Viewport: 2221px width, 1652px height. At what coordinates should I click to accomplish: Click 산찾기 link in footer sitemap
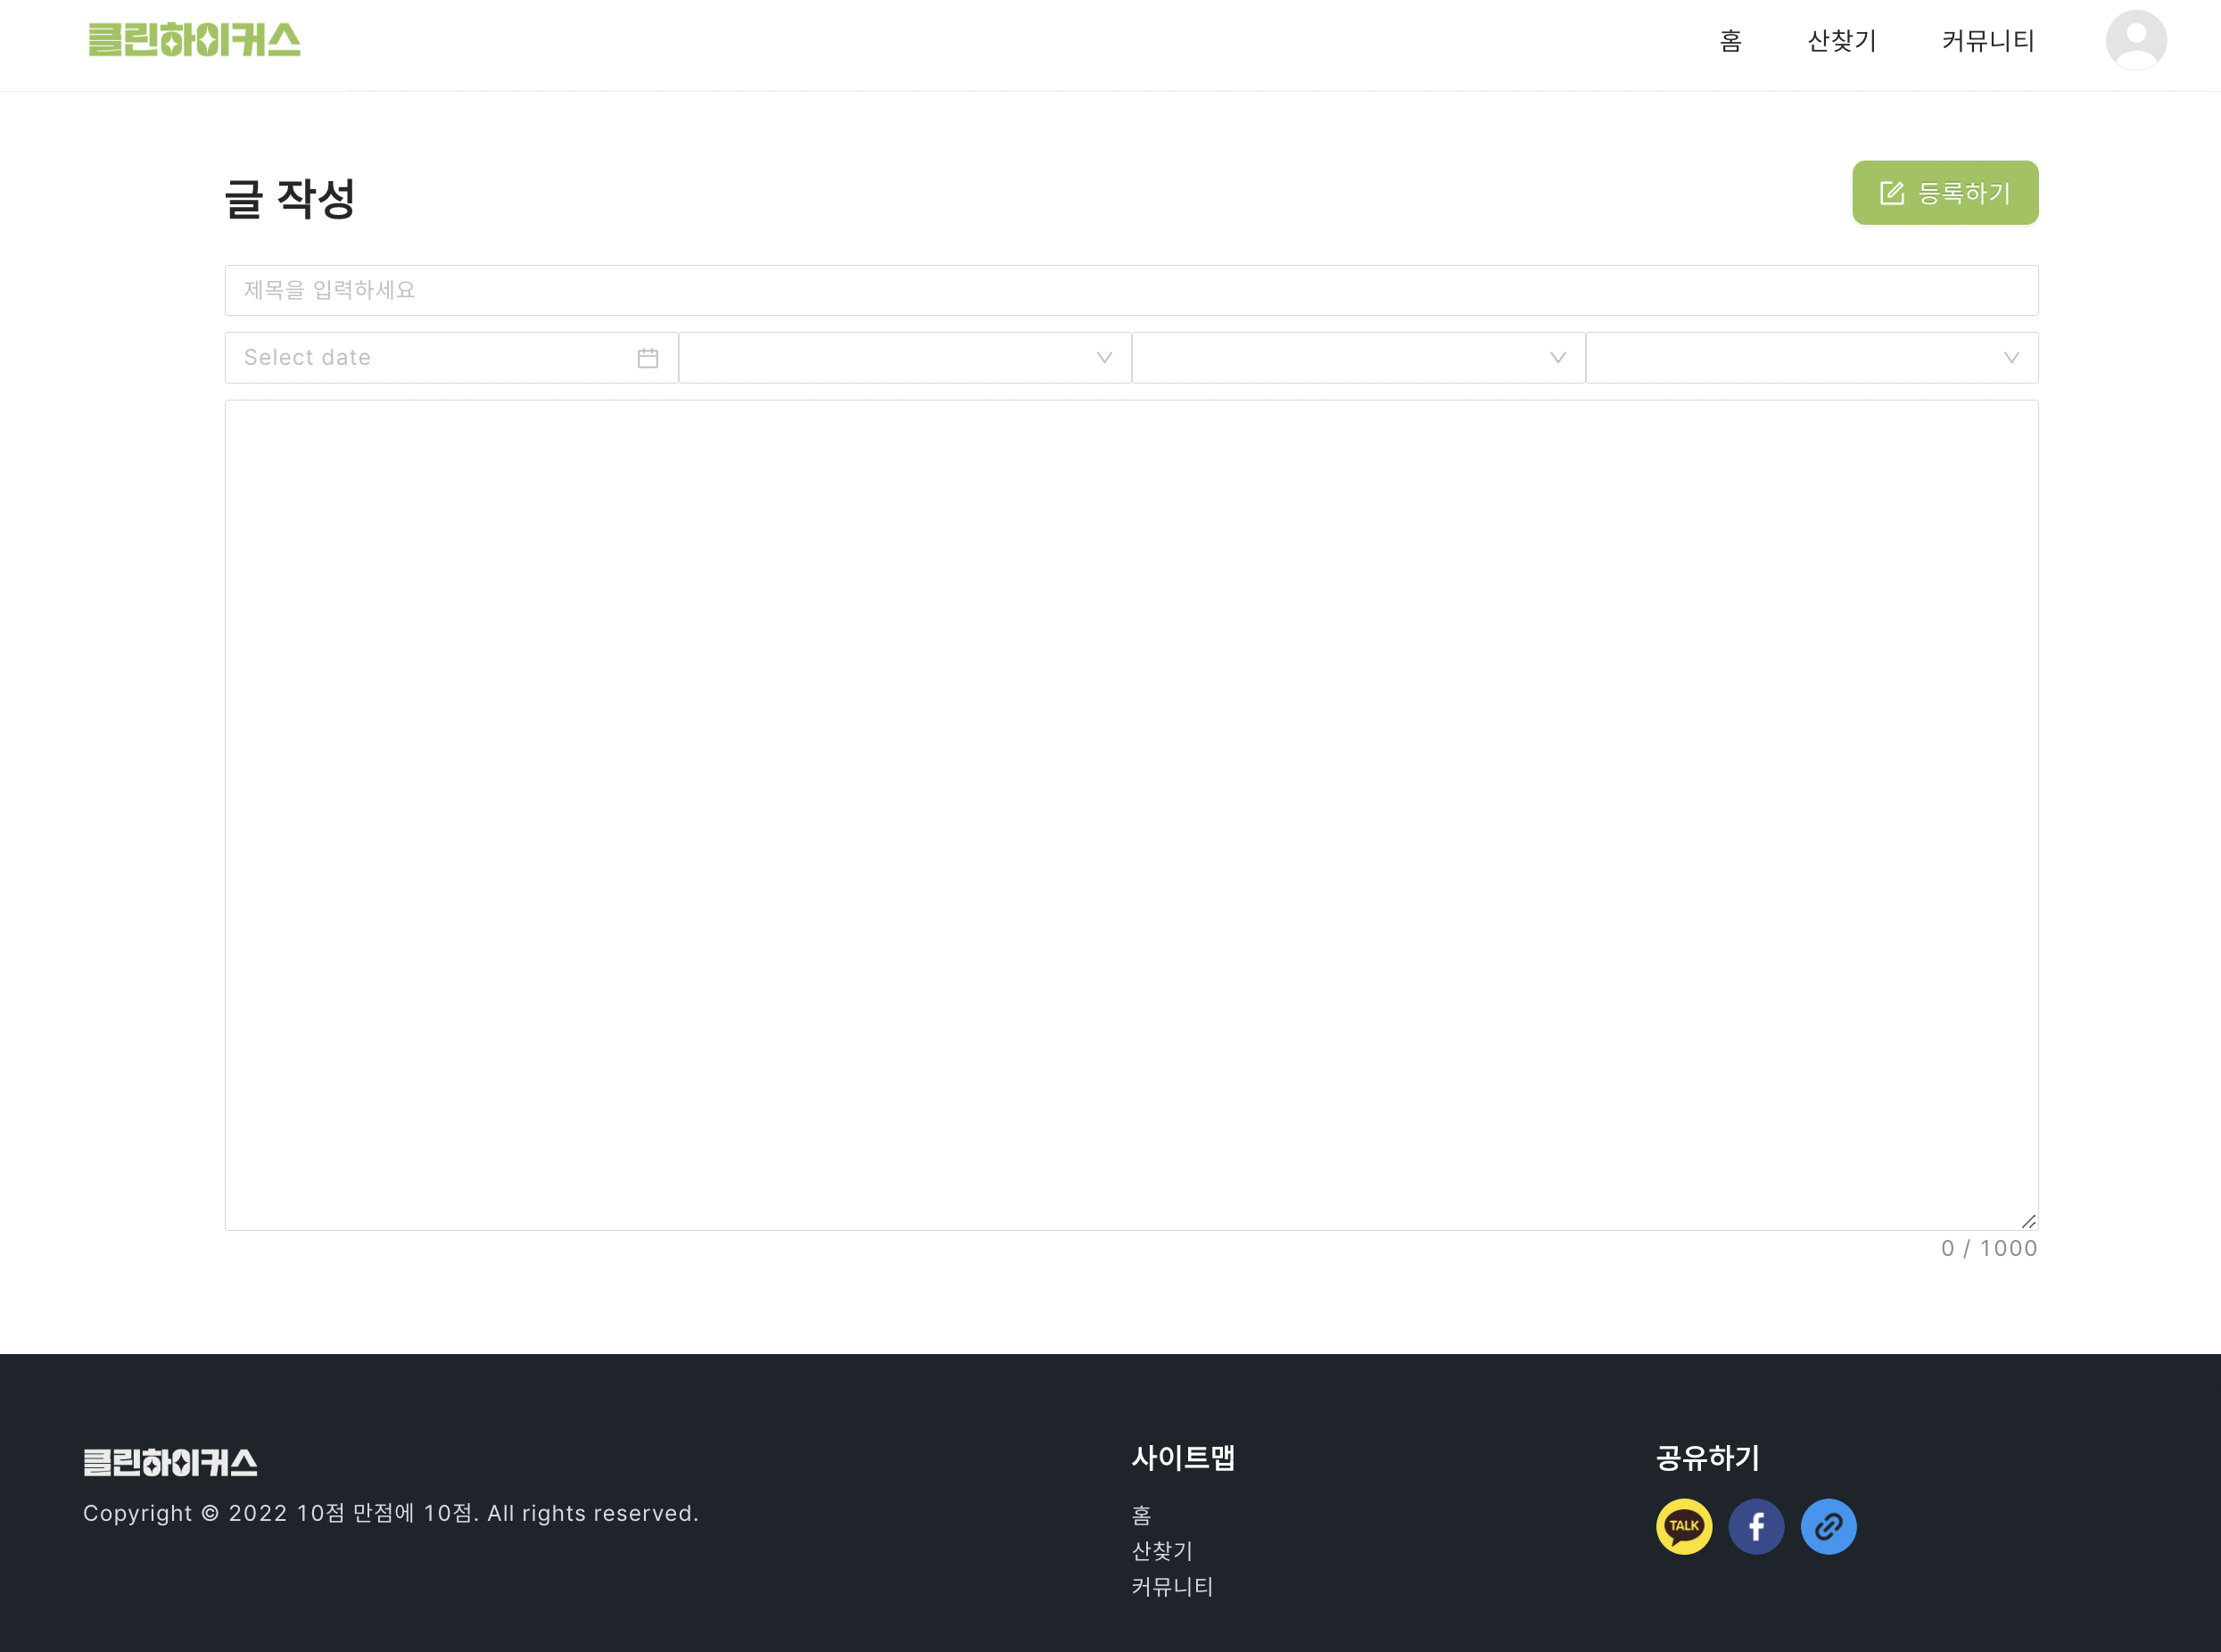tap(1161, 1550)
